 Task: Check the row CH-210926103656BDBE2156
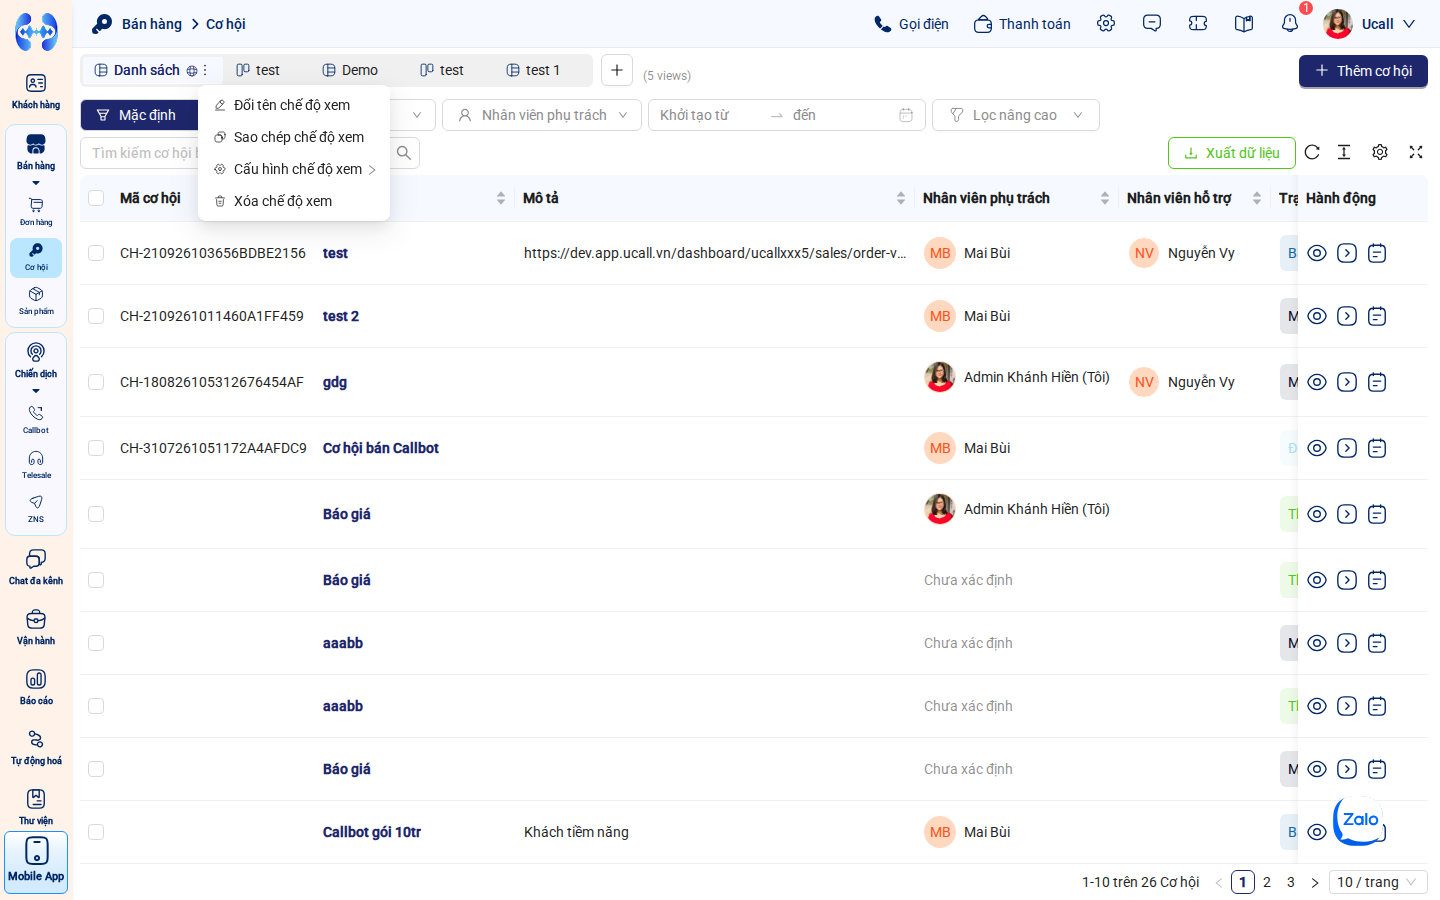pos(96,253)
